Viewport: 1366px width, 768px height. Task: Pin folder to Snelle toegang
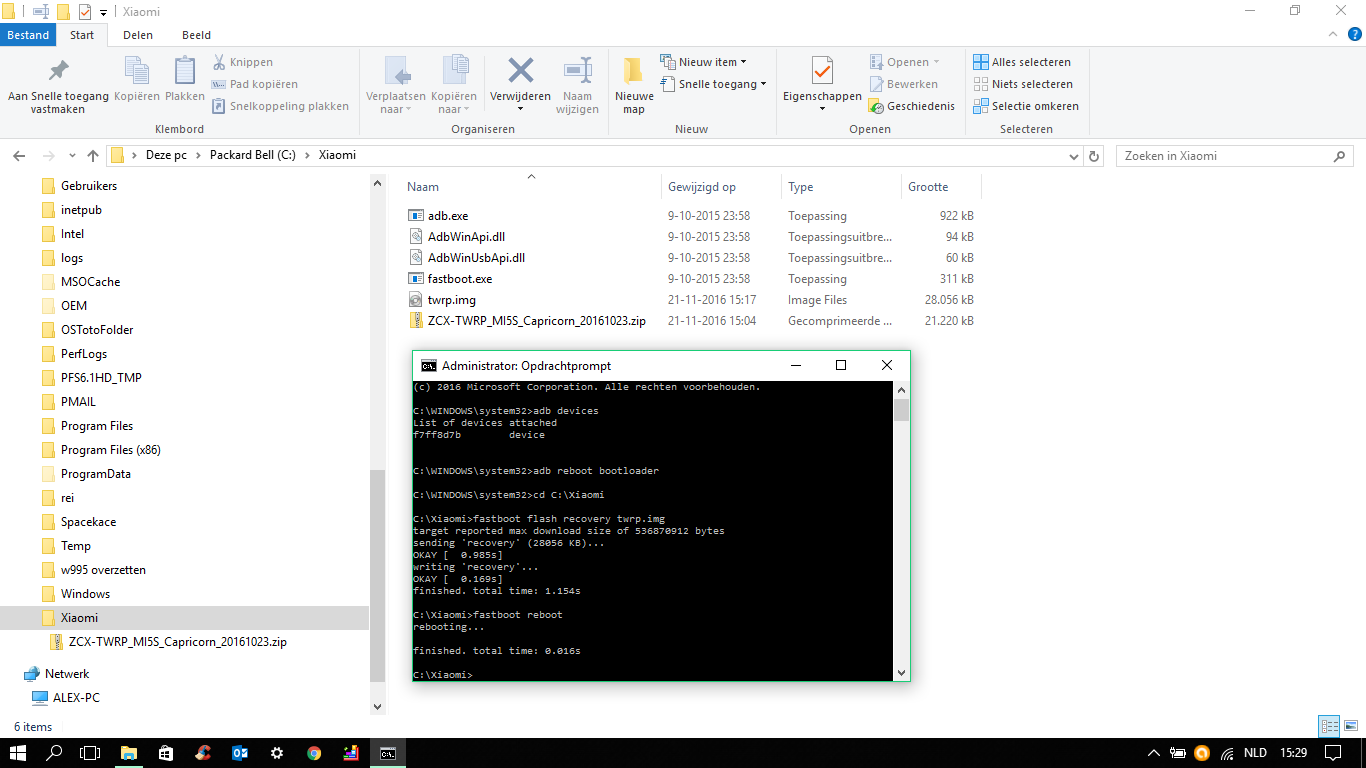58,86
